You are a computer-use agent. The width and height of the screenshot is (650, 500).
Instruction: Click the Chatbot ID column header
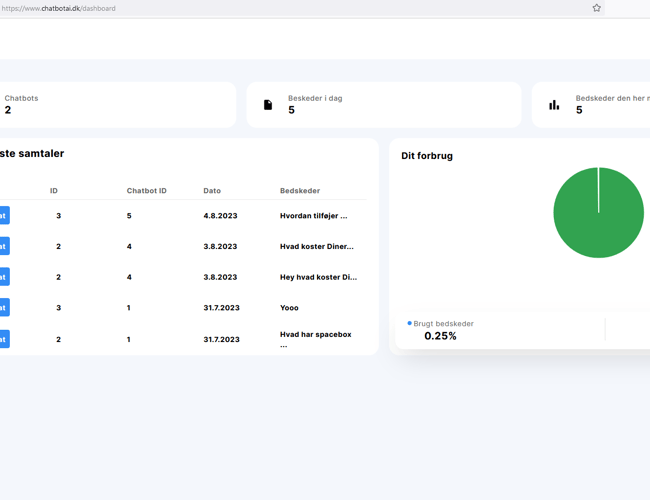click(146, 191)
